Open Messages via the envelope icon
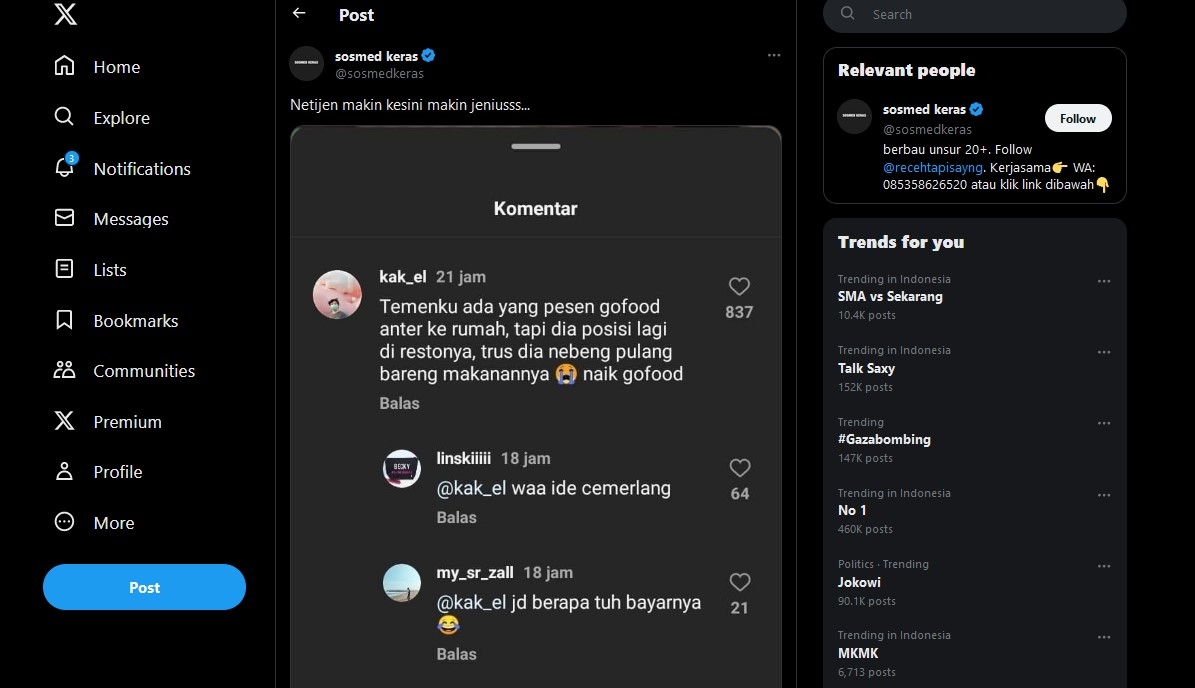This screenshot has height=688, width=1195. pyautogui.click(x=64, y=218)
